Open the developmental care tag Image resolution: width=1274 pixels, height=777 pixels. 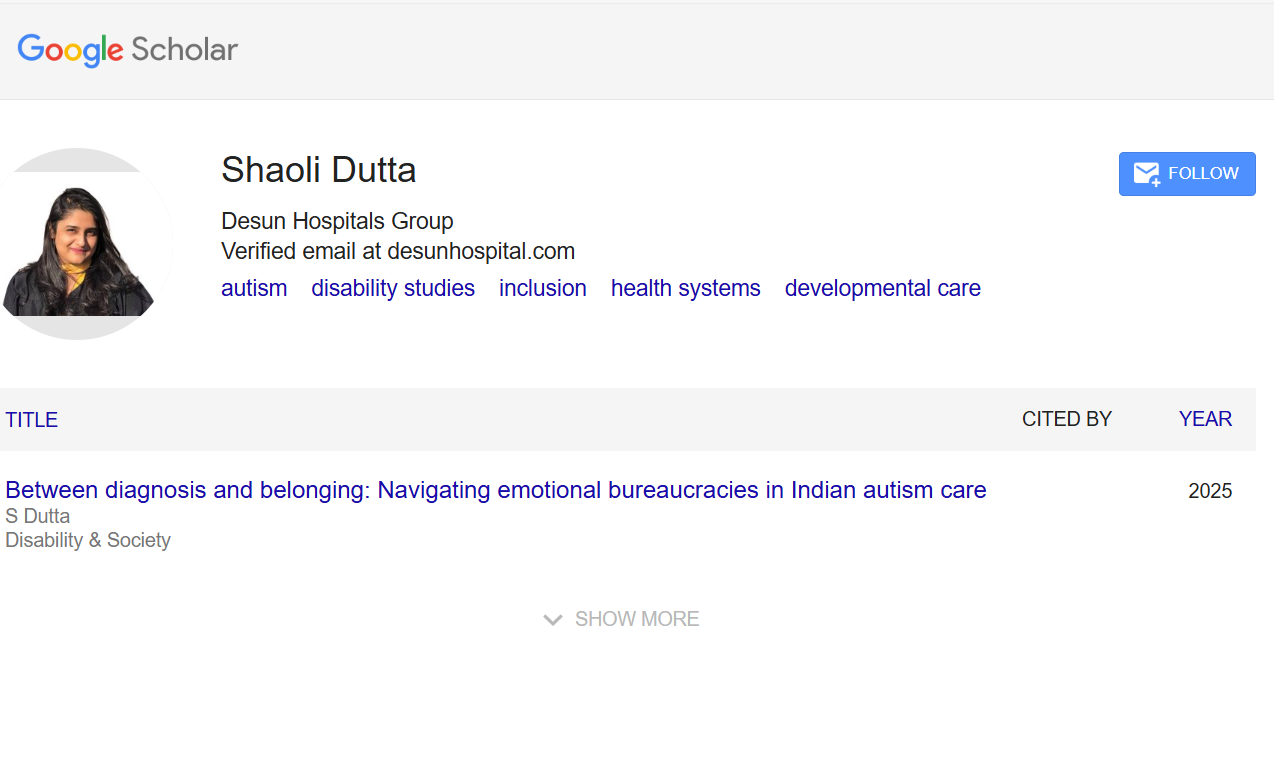[x=883, y=288]
